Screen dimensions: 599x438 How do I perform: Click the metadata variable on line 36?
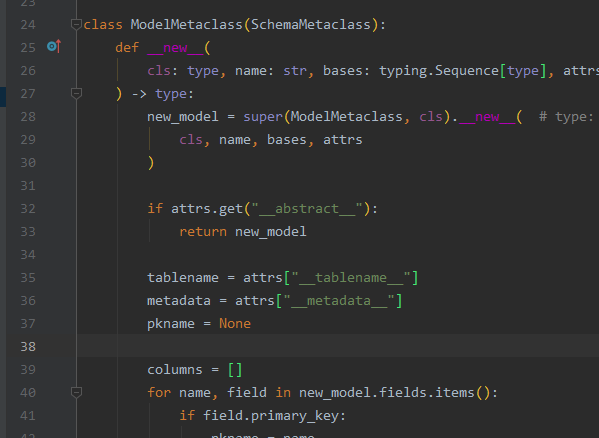[179, 301]
